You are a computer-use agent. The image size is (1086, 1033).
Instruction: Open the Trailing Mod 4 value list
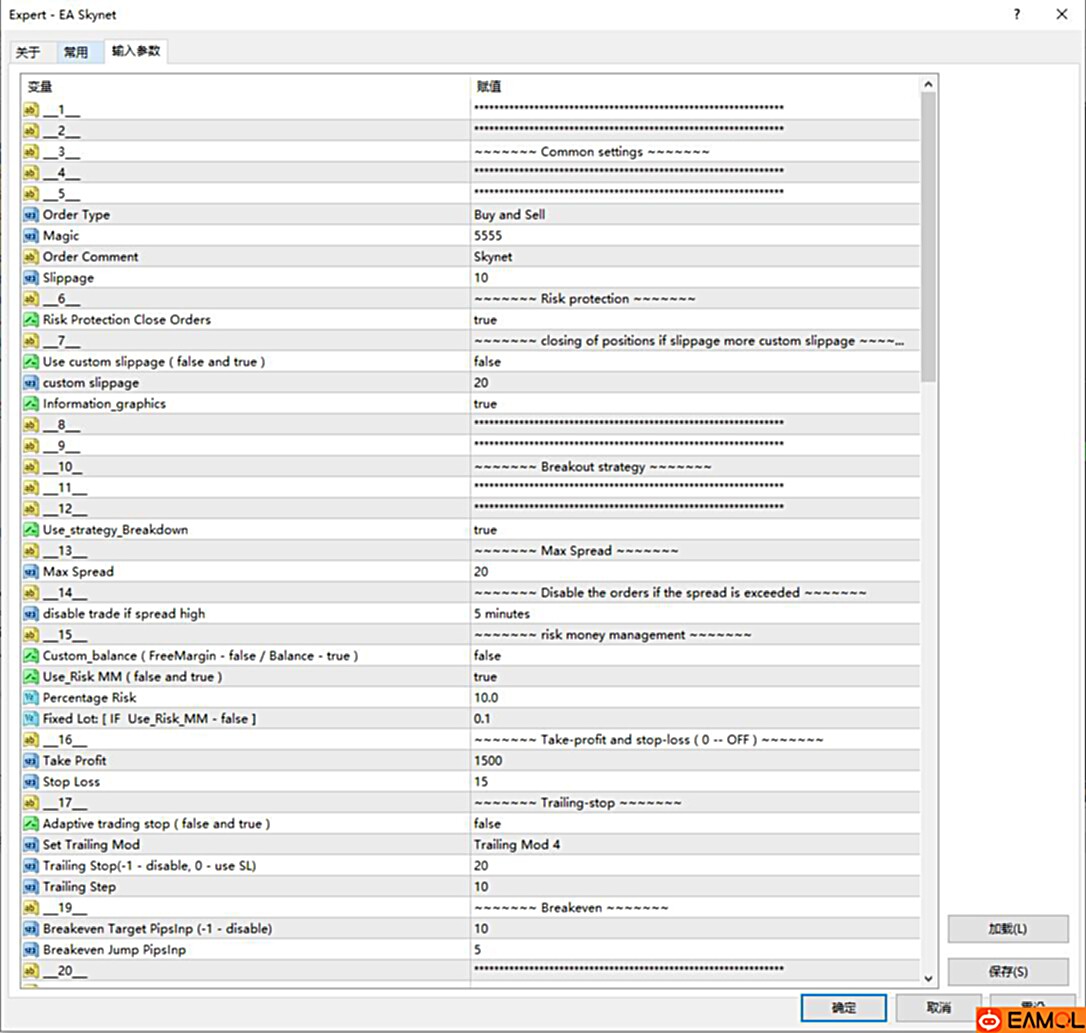[516, 845]
